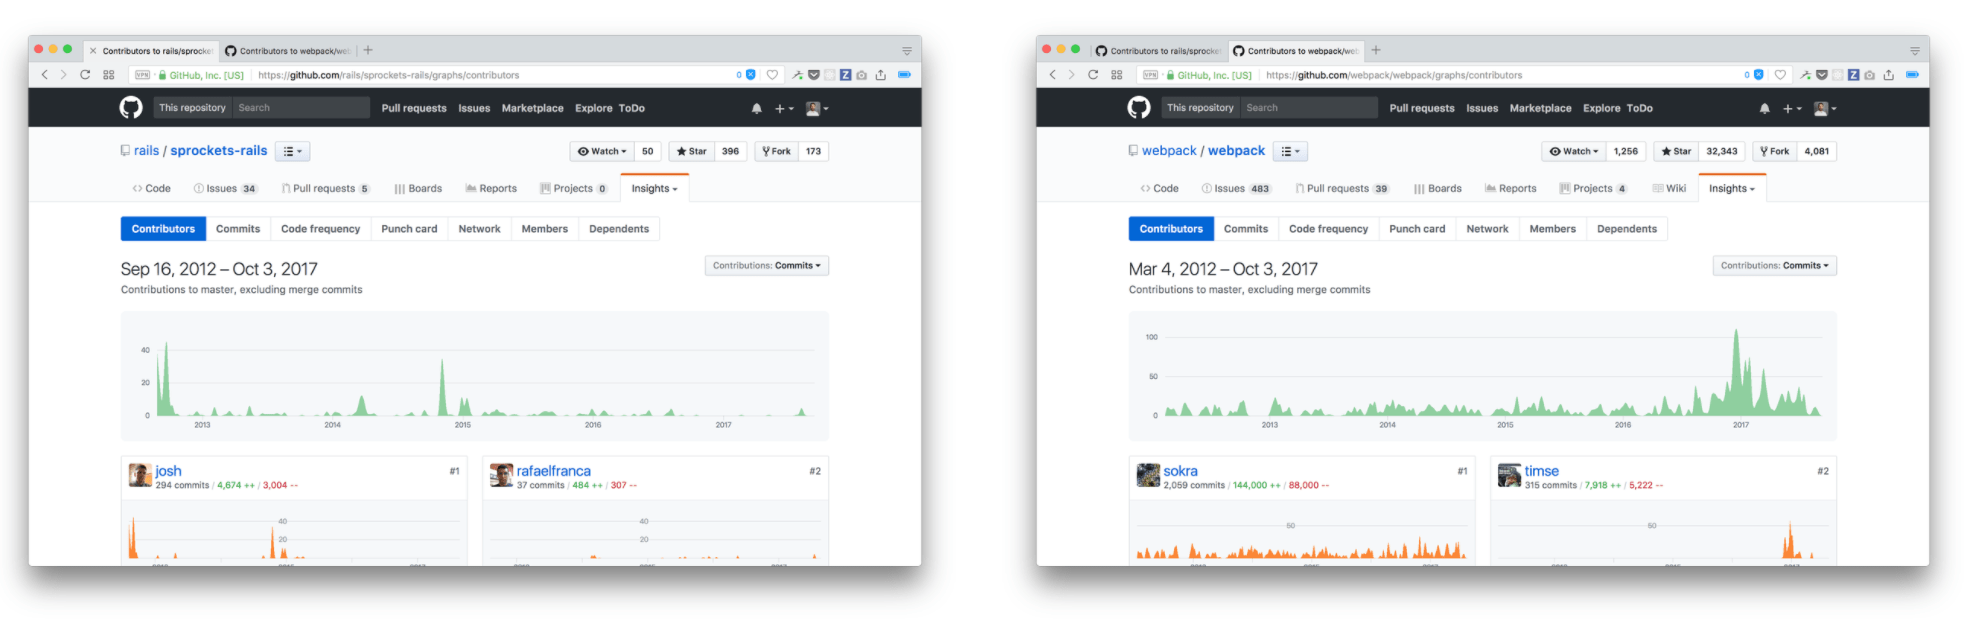This screenshot has height=636, width=1966.
Task: Click camera snapshot icon in webpack window
Action: coord(1870,75)
